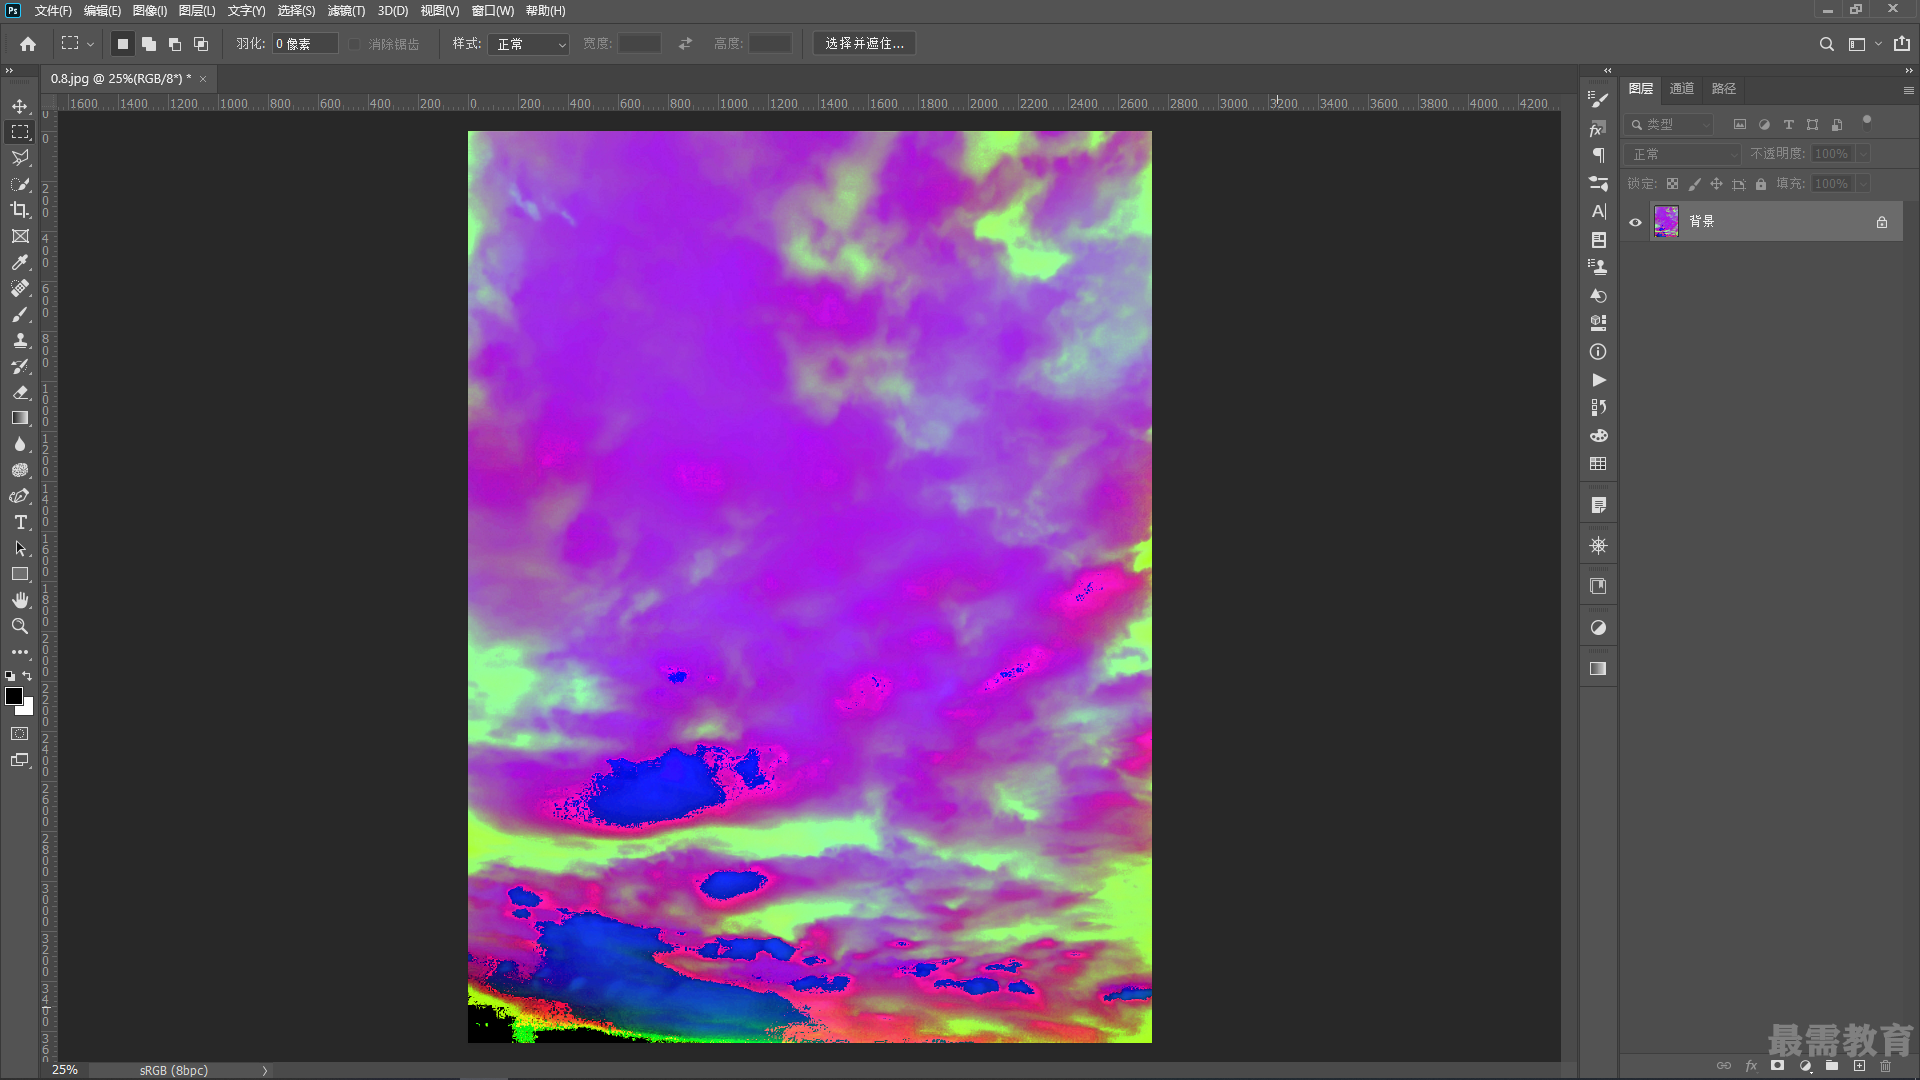Add a layer mask with the mask icon
The height and width of the screenshot is (1080, 1920).
pyautogui.click(x=1777, y=1066)
